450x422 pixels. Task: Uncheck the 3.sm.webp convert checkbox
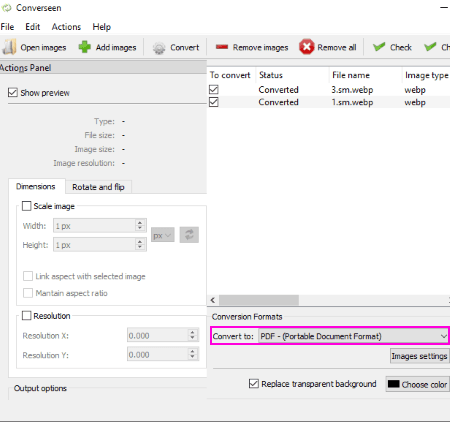pos(214,89)
